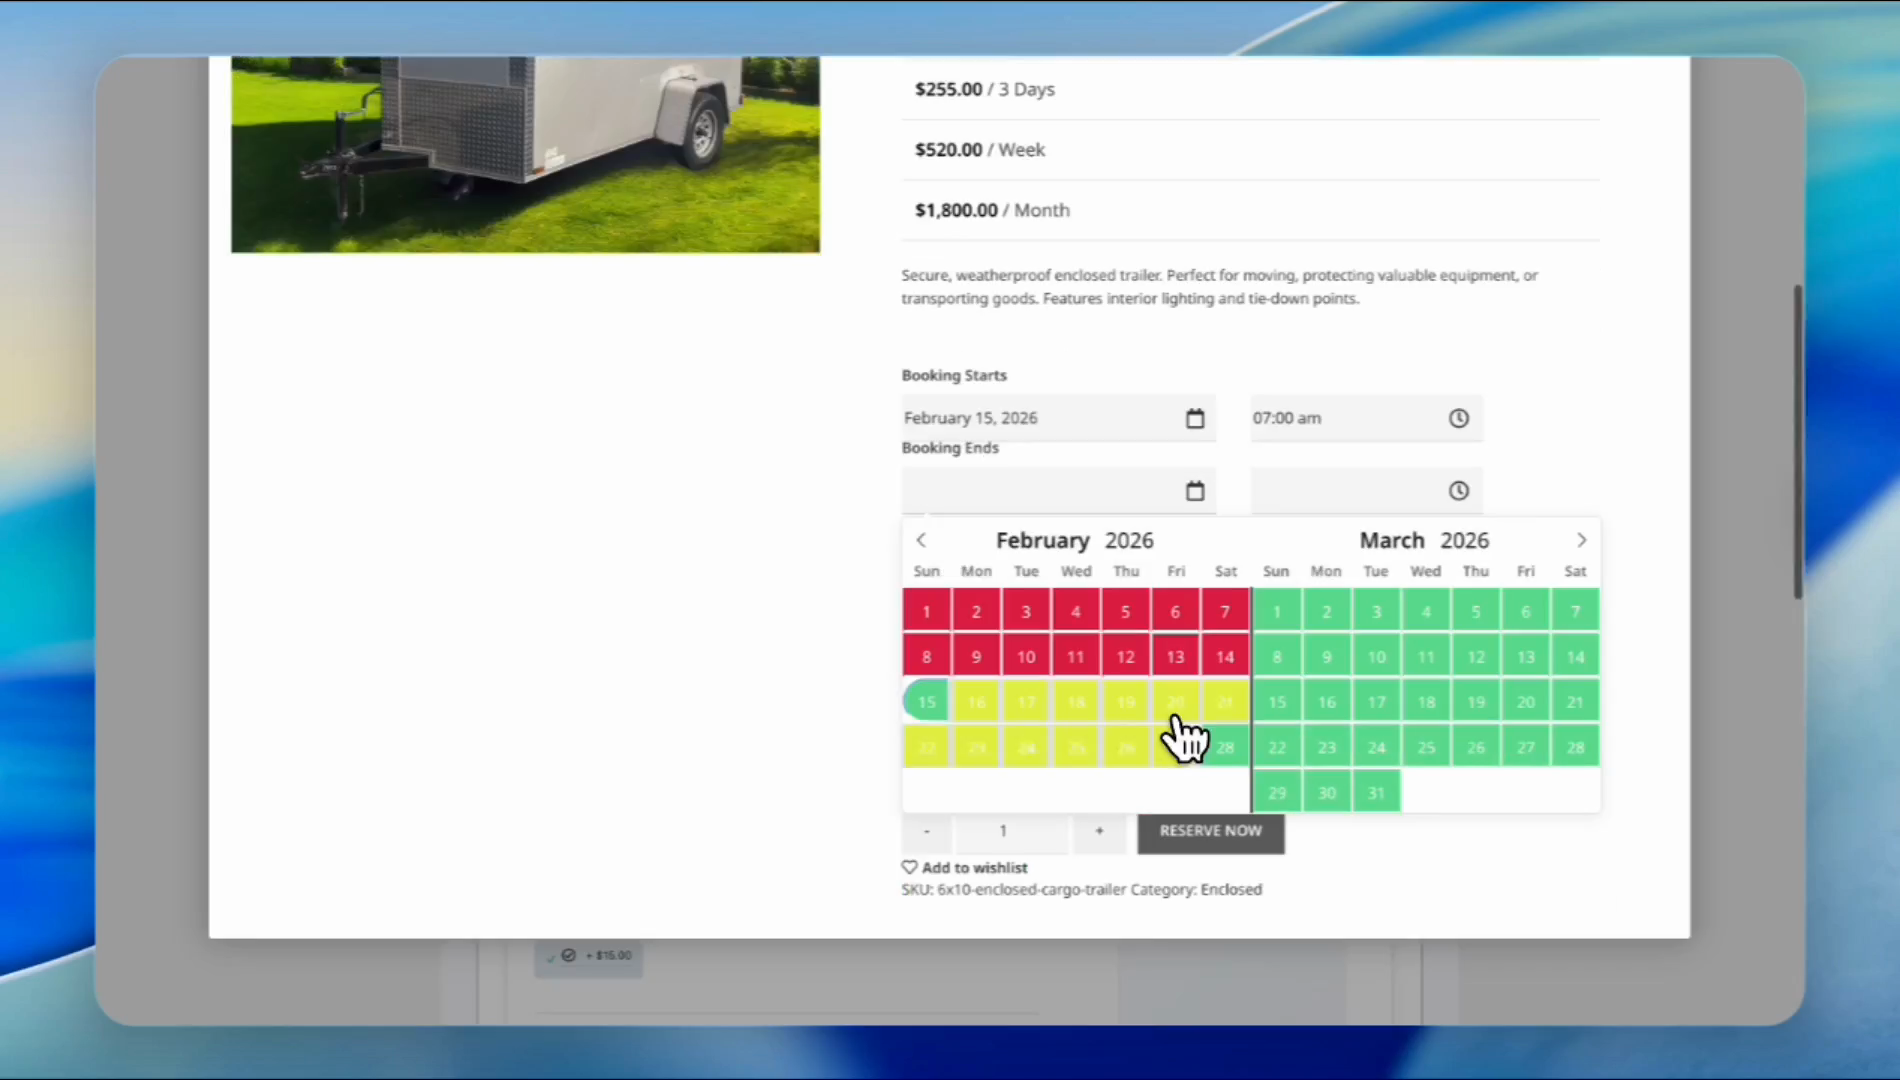Select March 10 in the calendar

point(1376,657)
